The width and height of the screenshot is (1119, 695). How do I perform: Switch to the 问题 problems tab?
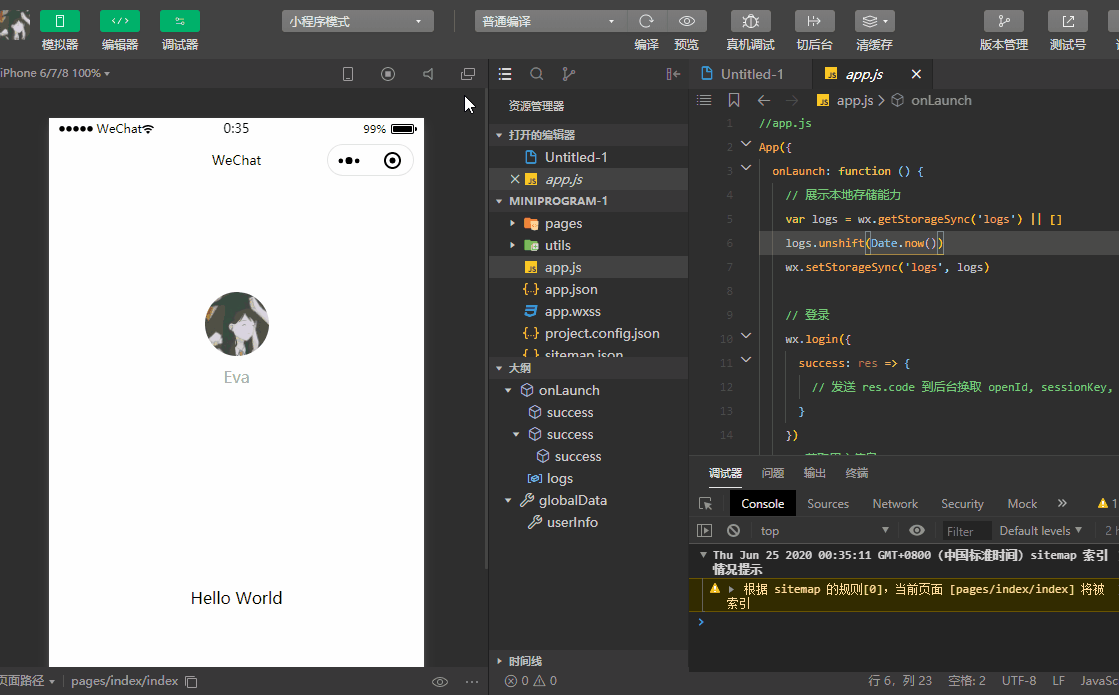coord(773,473)
